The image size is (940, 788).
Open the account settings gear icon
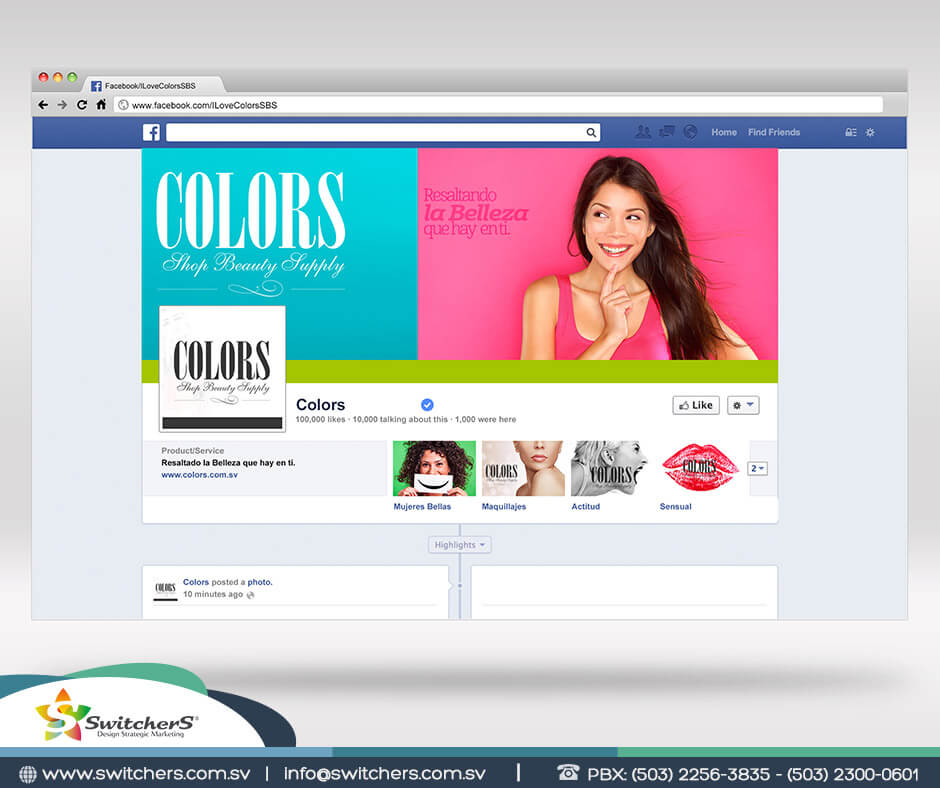point(870,133)
